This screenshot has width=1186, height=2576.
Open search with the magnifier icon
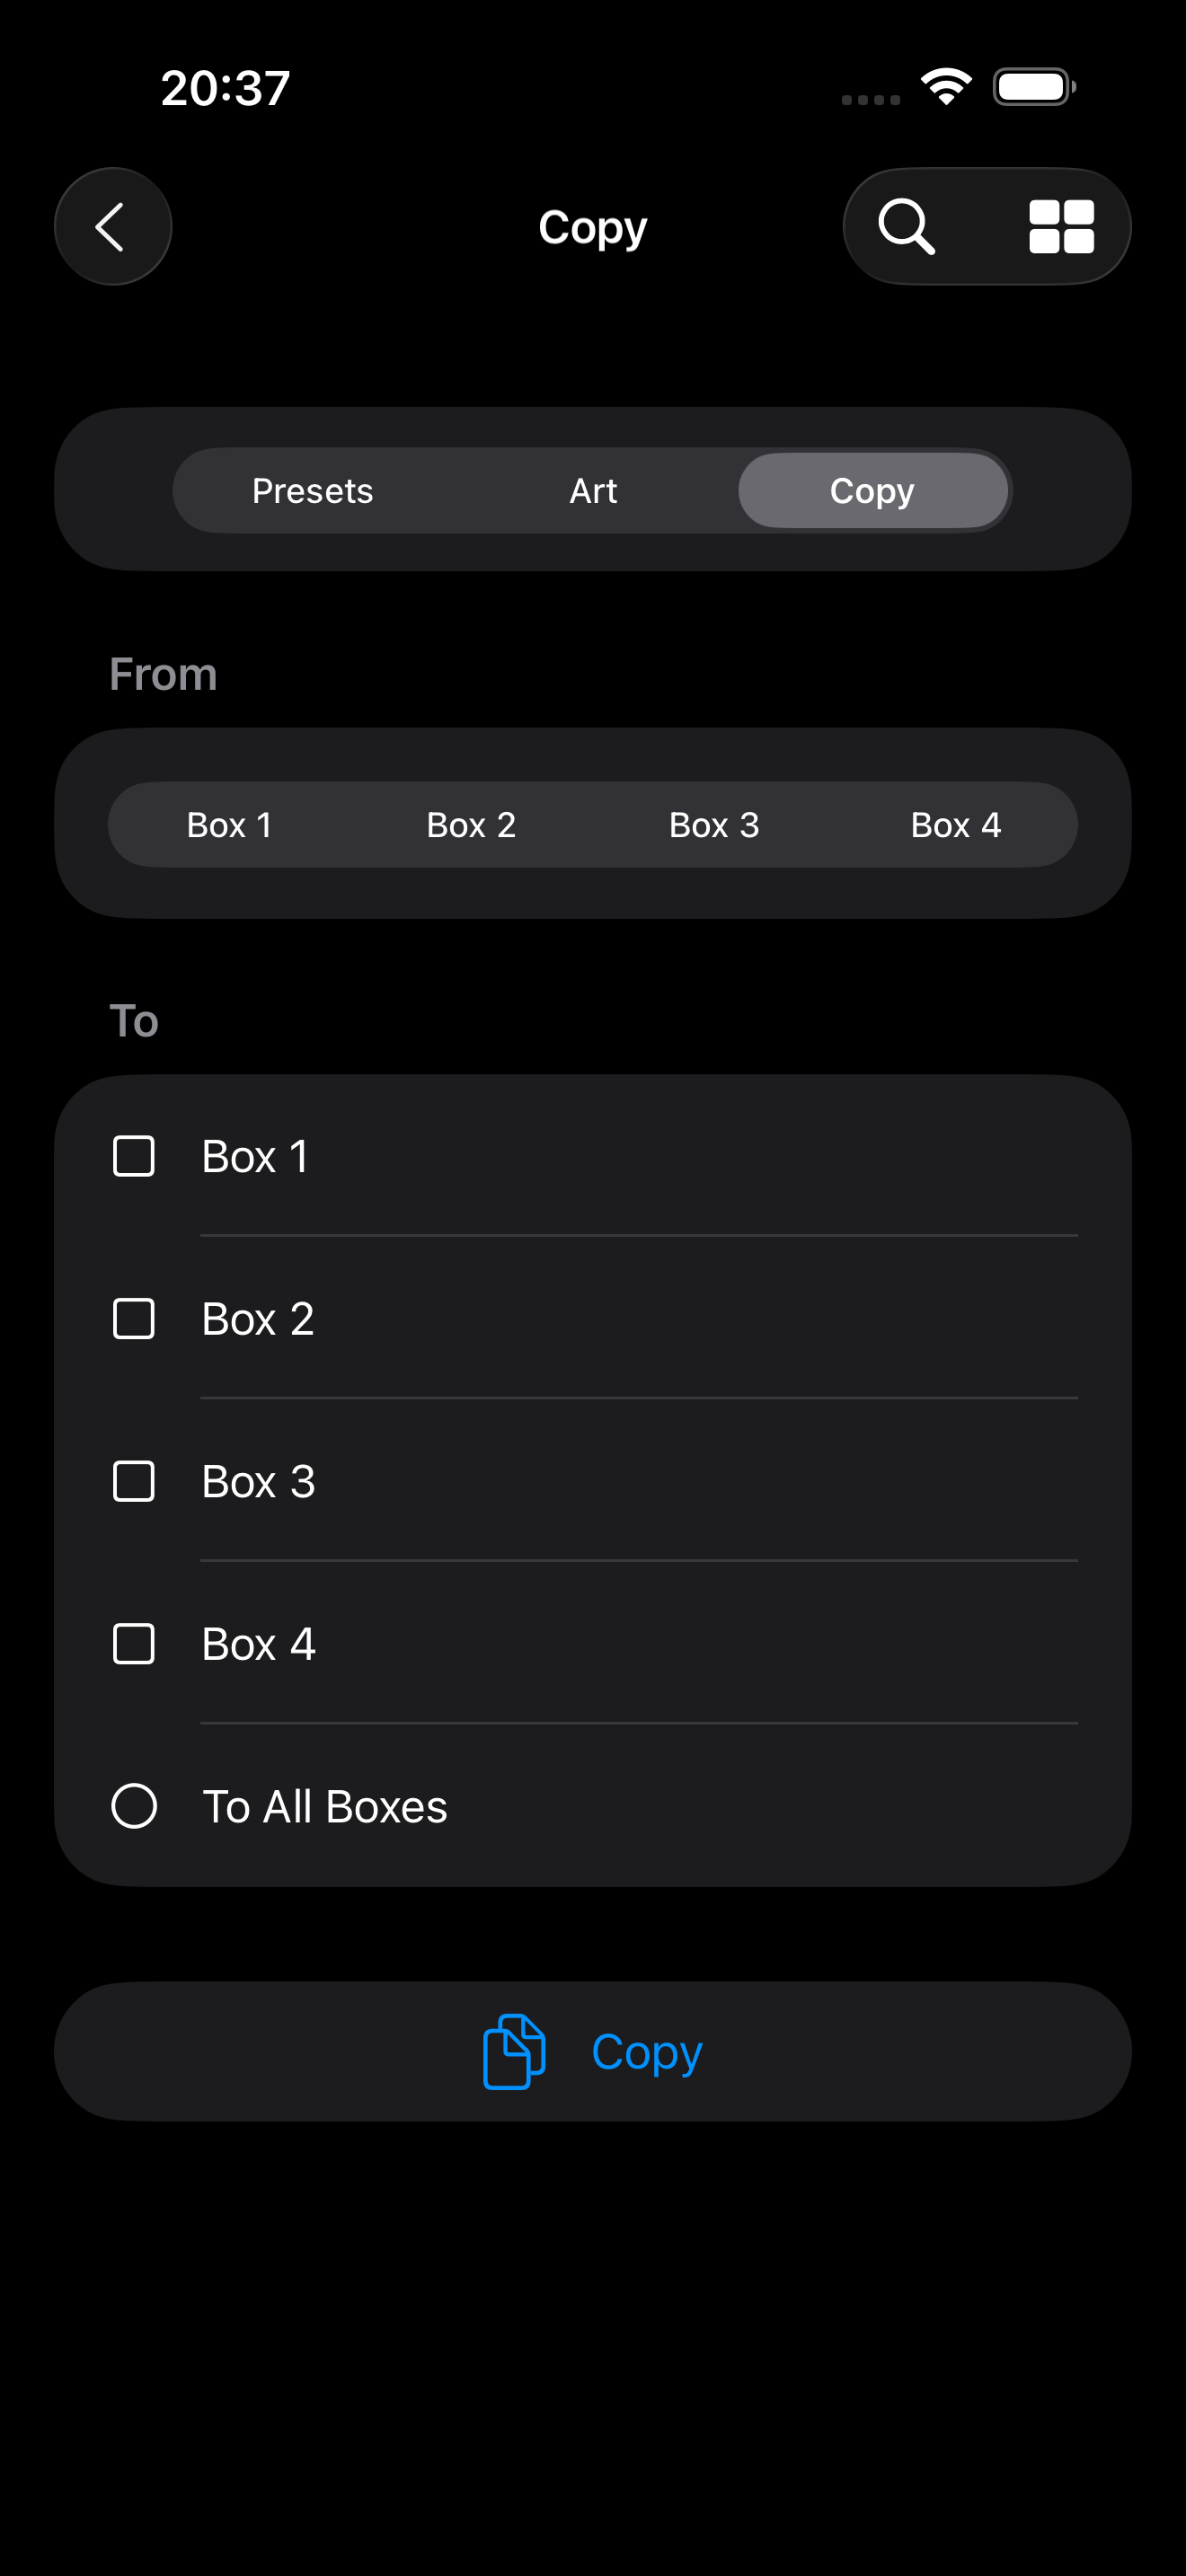[906, 227]
